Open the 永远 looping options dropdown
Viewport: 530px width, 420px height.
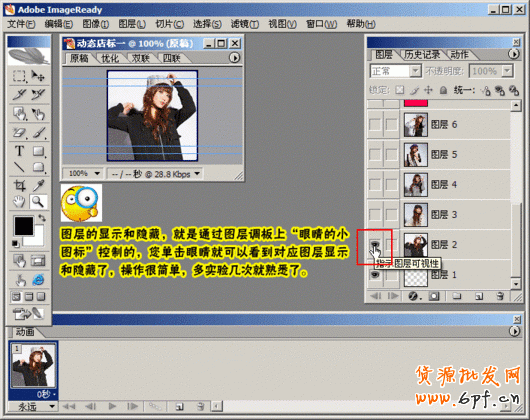(x=32, y=406)
